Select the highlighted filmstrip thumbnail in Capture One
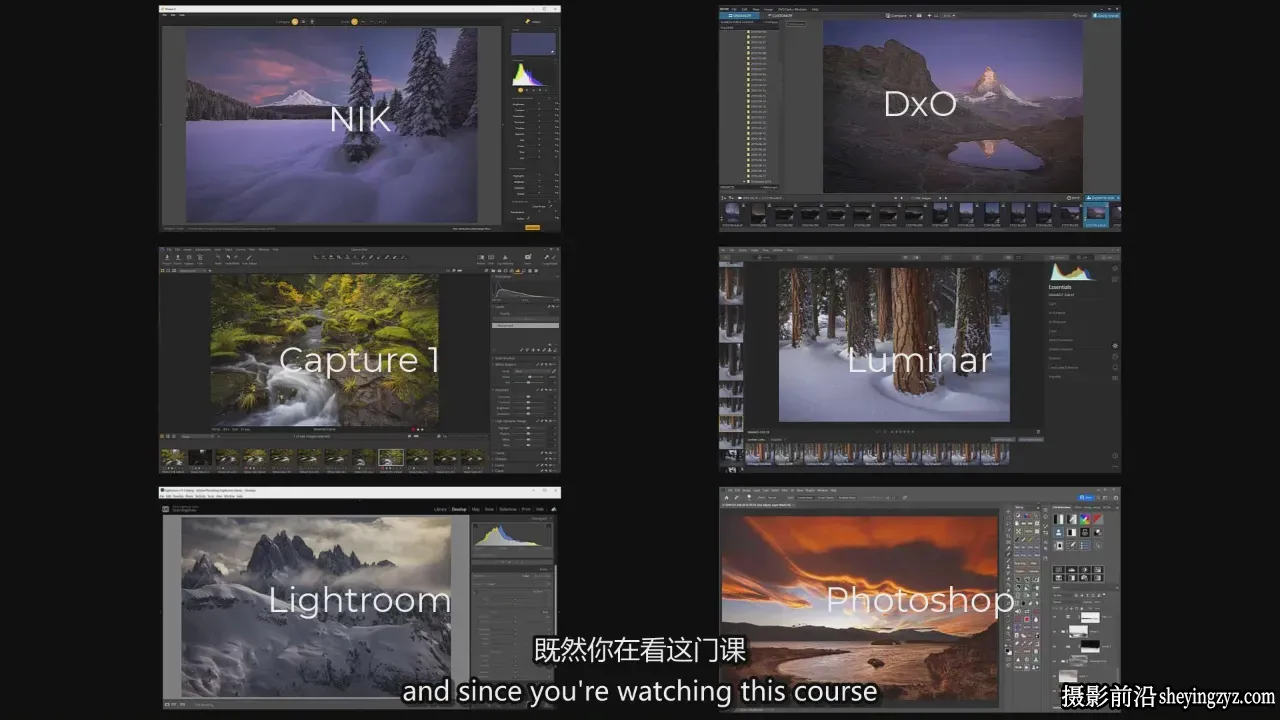 pyautogui.click(x=391, y=457)
